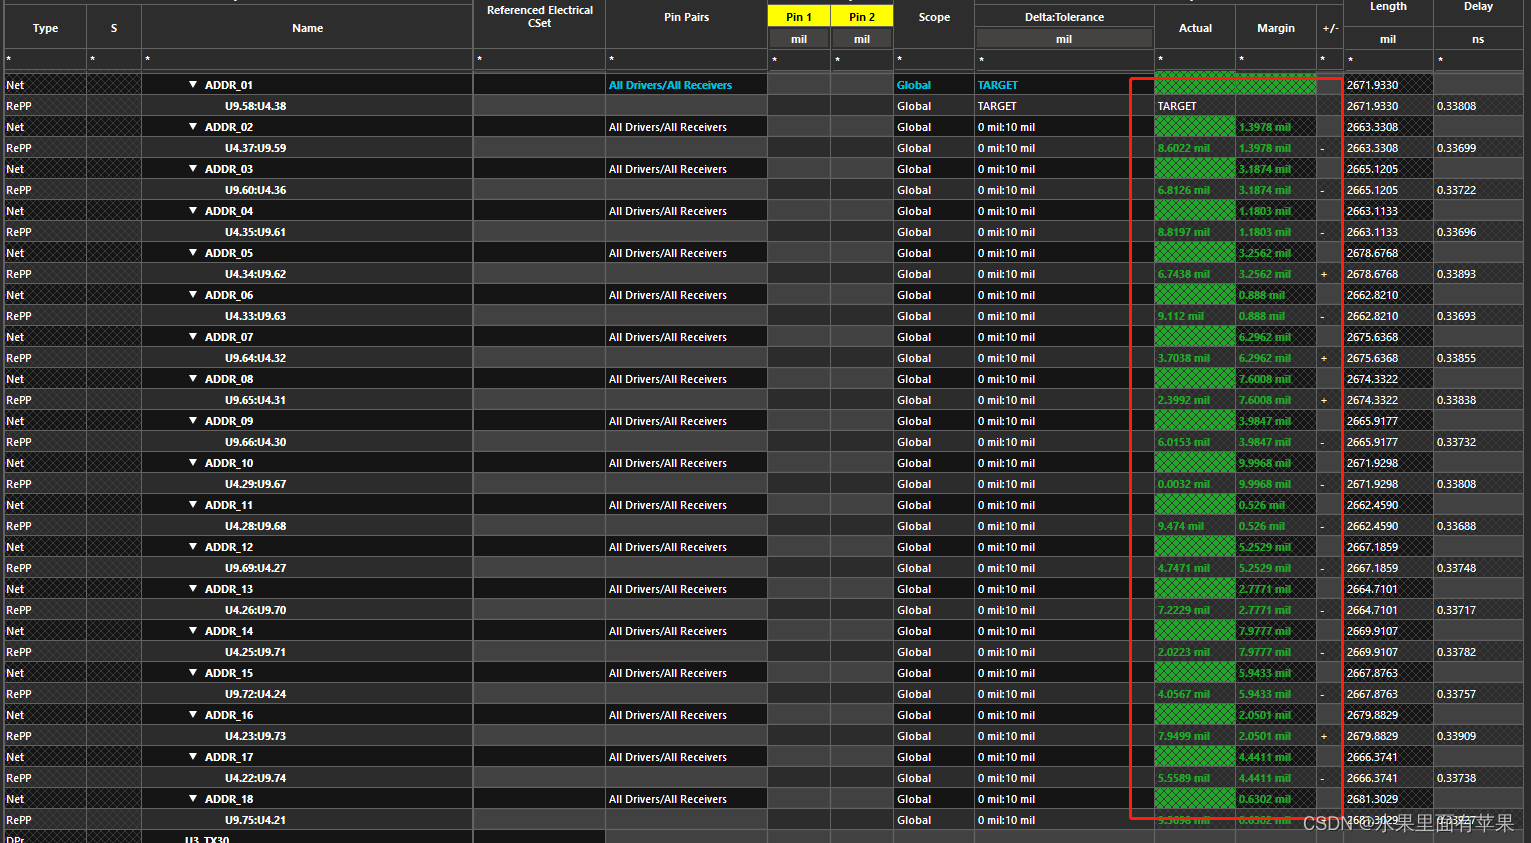
Task: Select the Name column header
Action: [x=307, y=28]
